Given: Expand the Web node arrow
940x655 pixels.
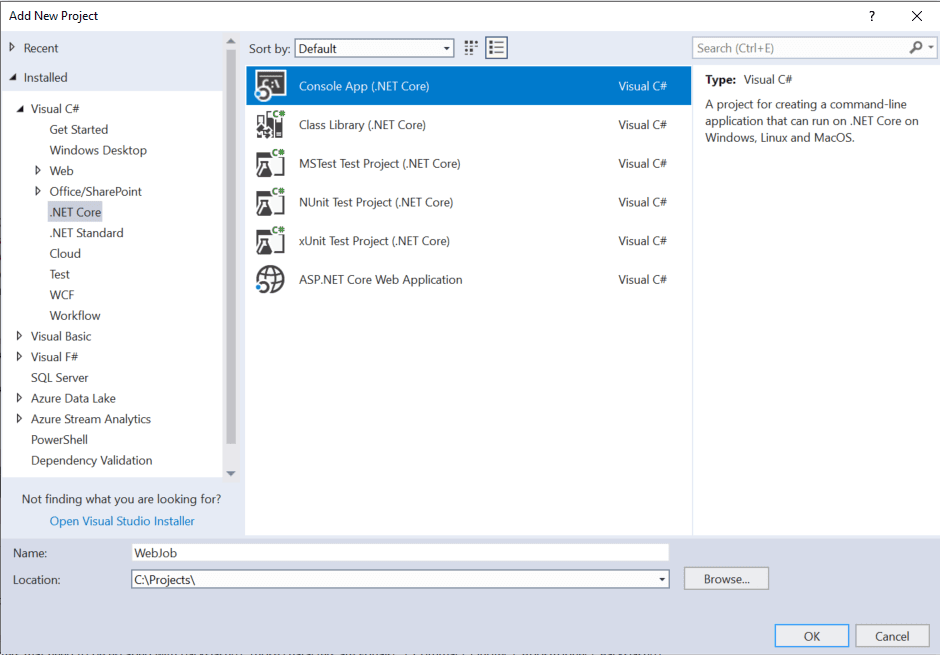Looking at the screenshot, I should (38, 171).
